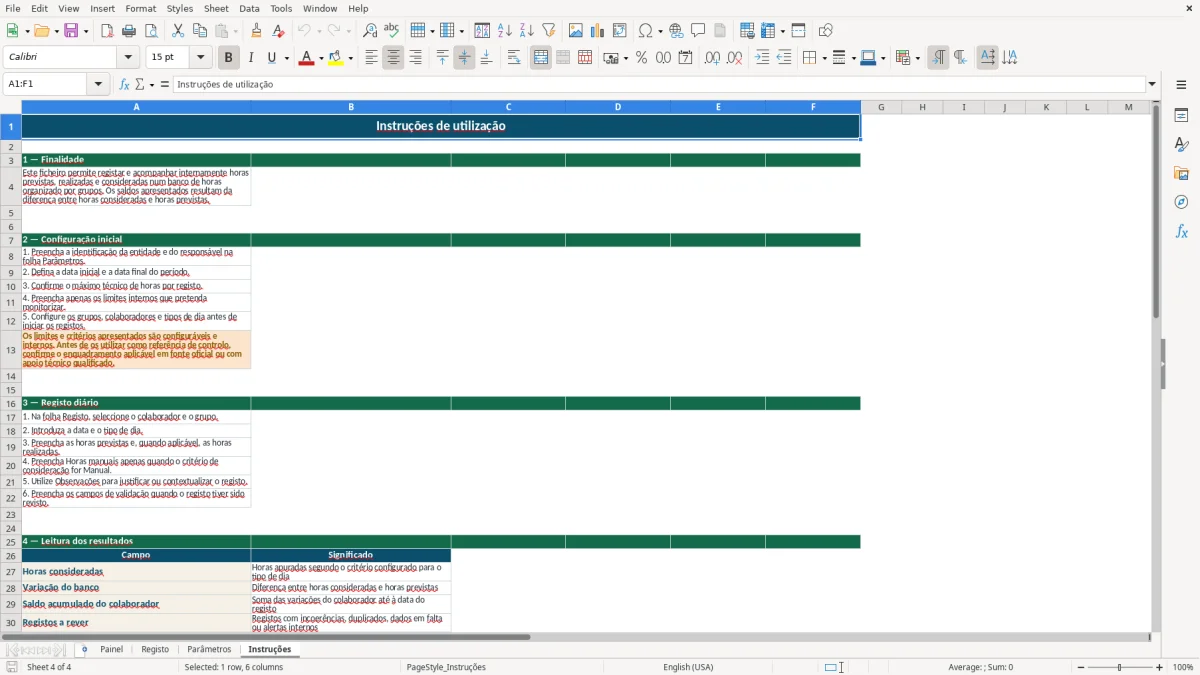Click the Format as Date icon

pyautogui.click(x=685, y=58)
